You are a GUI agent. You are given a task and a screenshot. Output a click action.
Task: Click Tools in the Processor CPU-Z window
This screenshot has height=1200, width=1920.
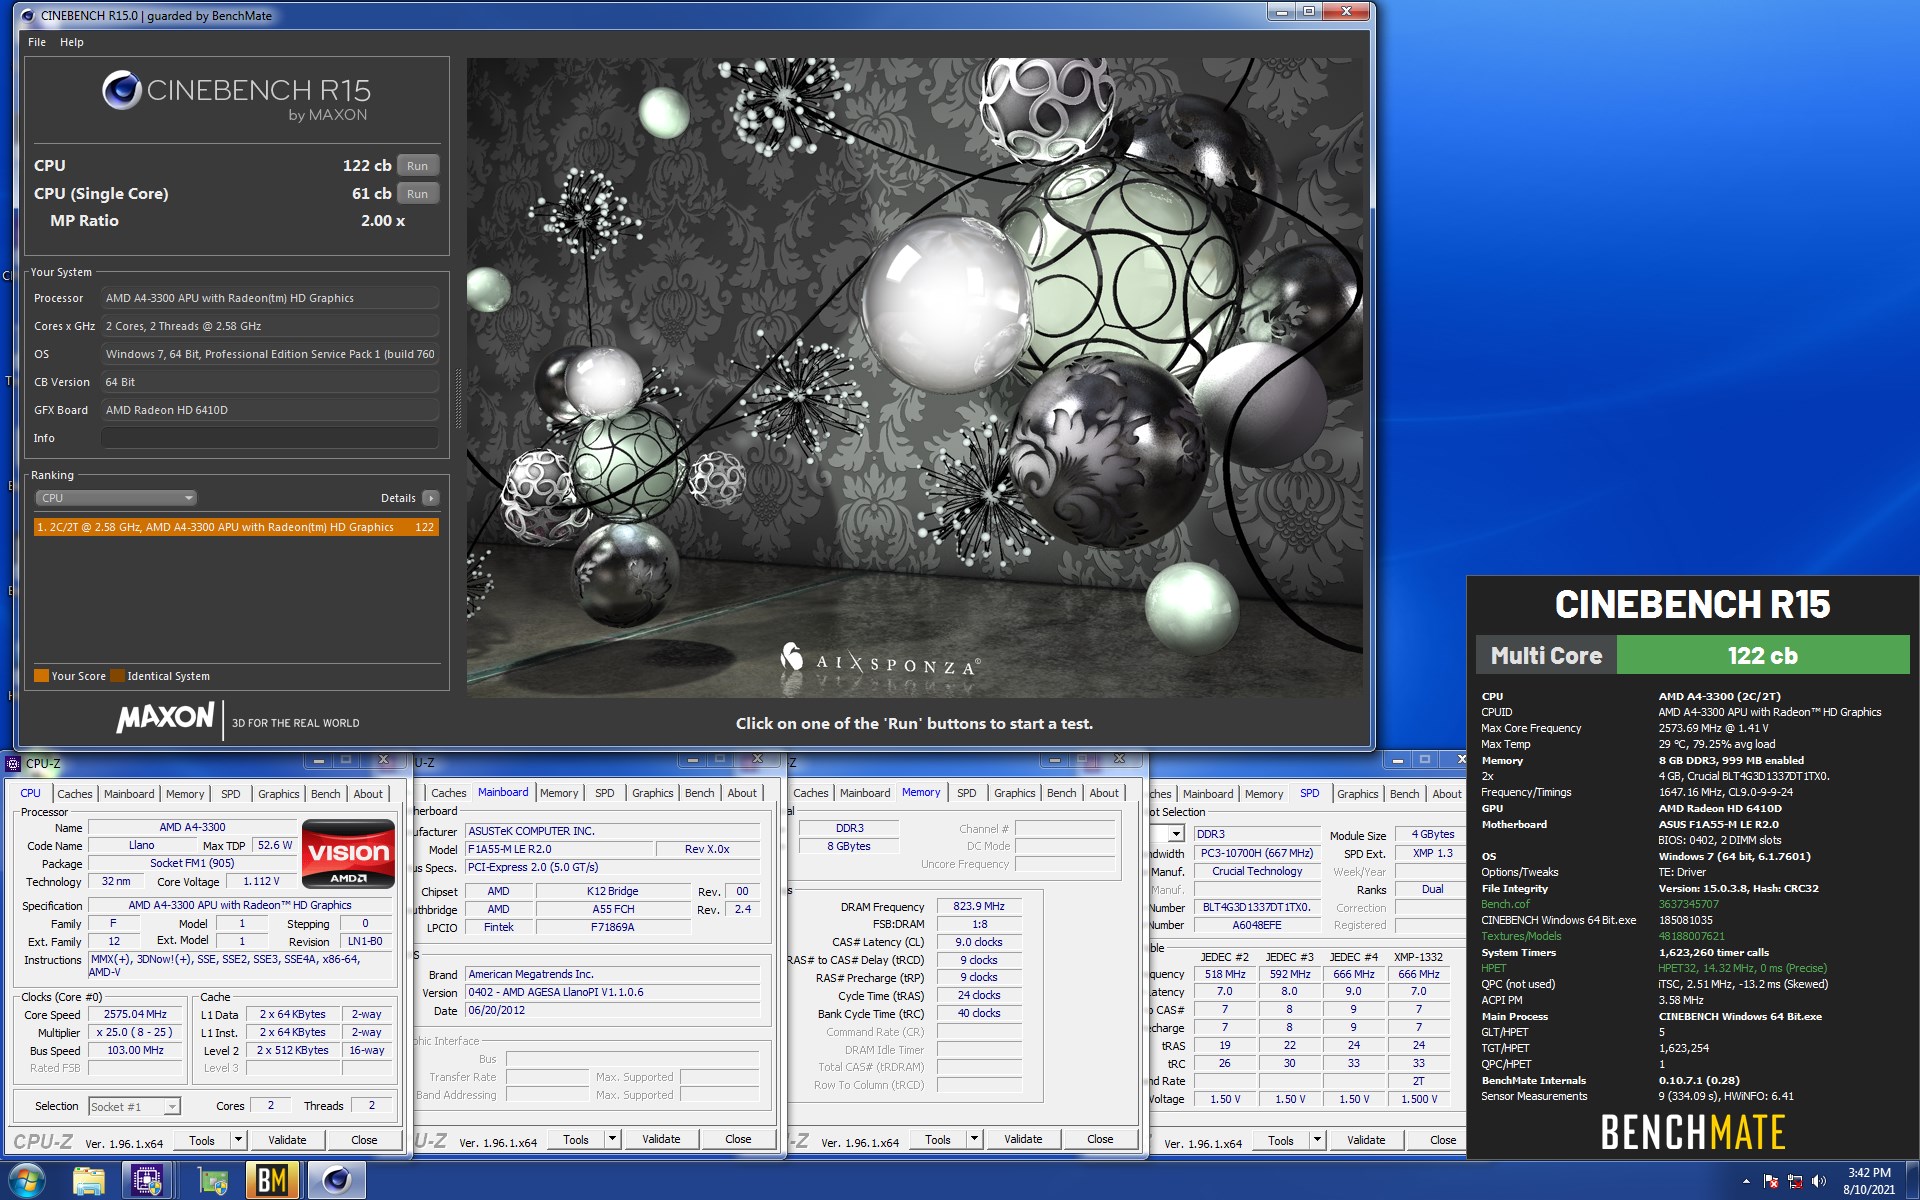click(x=202, y=1140)
